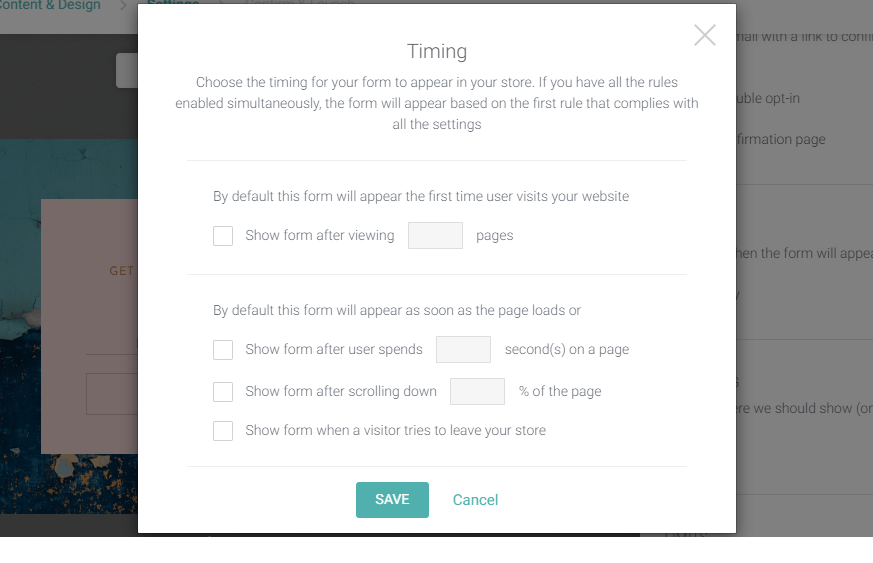Toggle the exit-intent 'tries to leave' checkbox
Image resolution: width=873 pixels, height=563 pixels.
[223, 430]
